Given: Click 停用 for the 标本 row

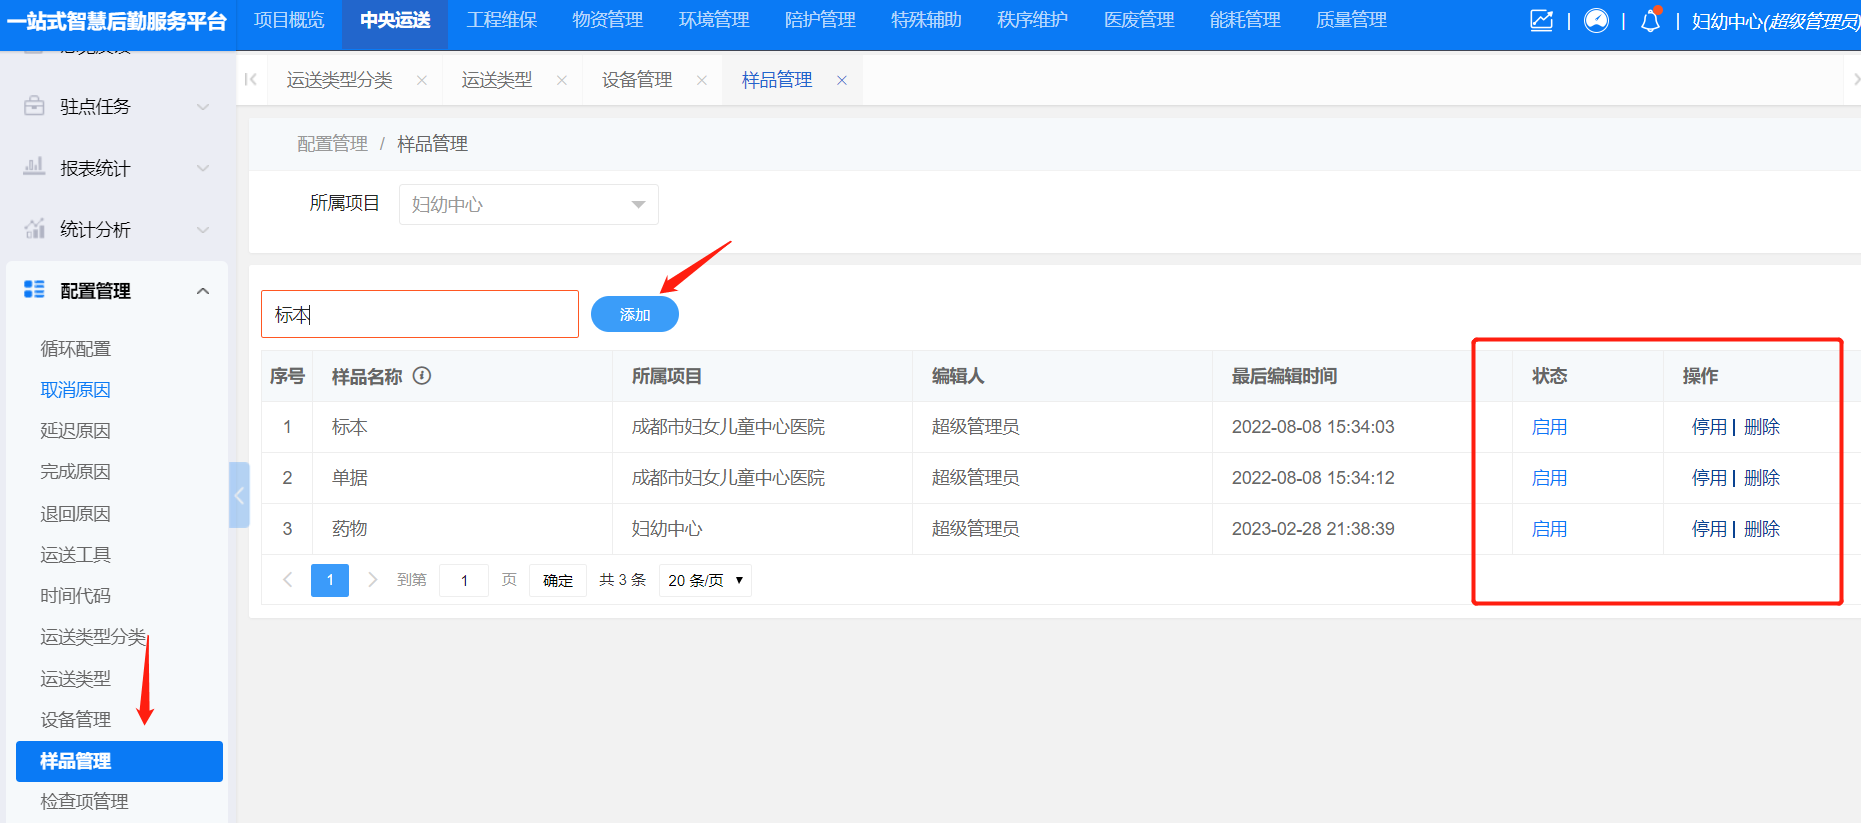Looking at the screenshot, I should 1709,427.
